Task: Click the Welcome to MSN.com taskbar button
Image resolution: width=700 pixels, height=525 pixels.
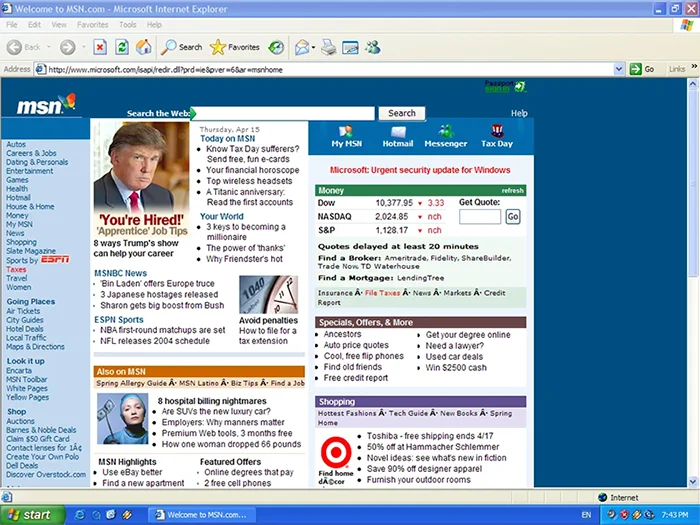Action: coord(201,515)
